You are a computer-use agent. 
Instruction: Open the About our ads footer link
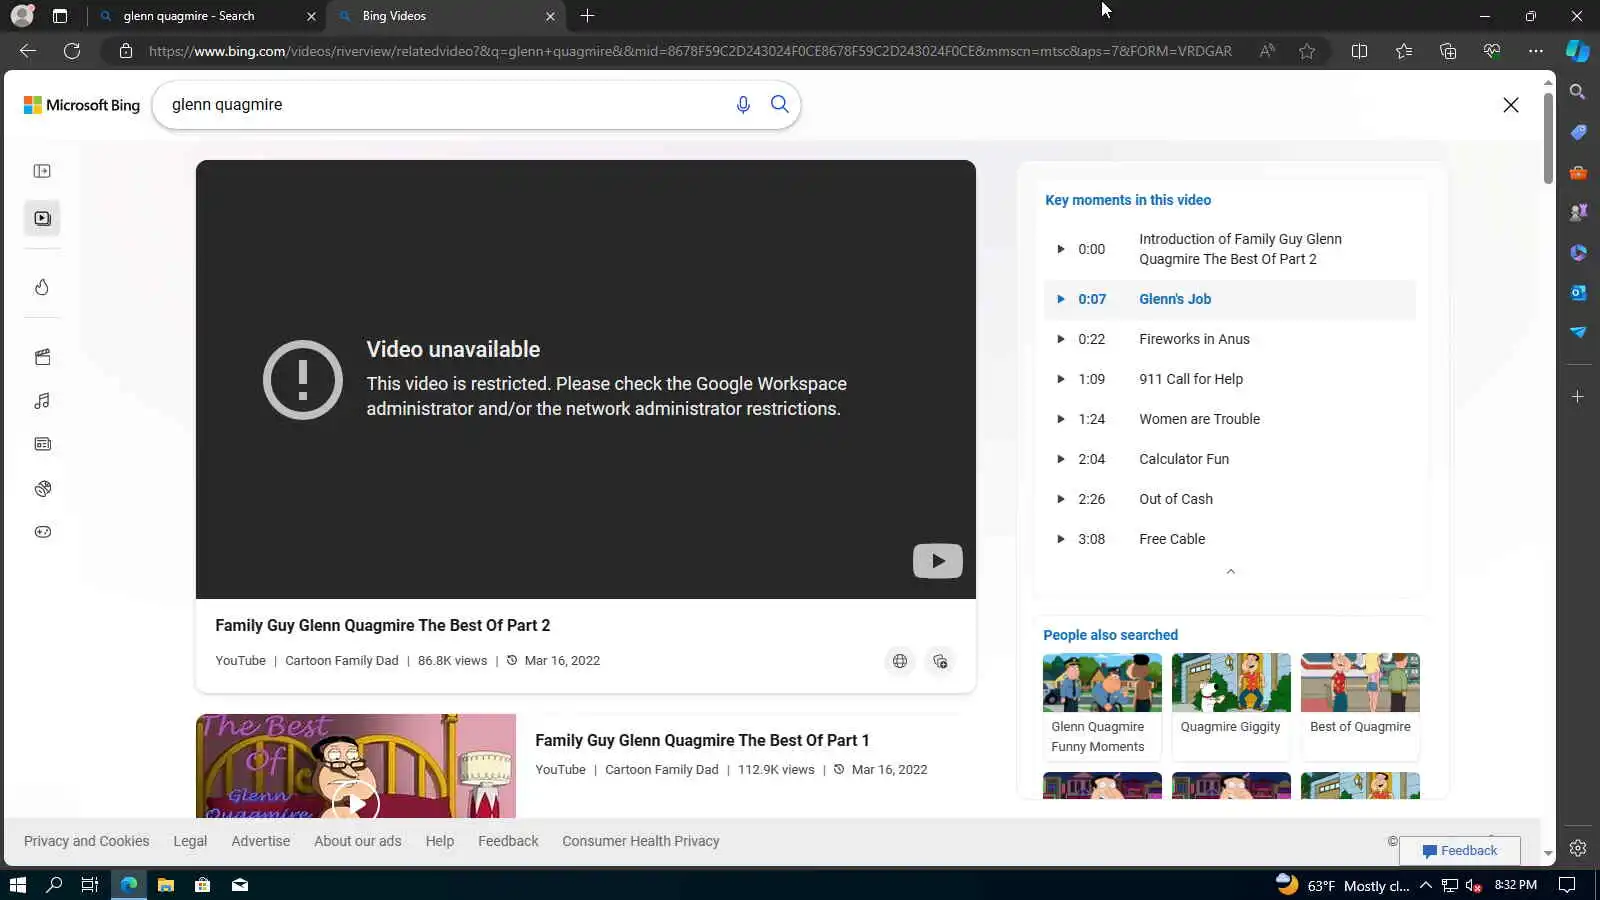coord(358,841)
